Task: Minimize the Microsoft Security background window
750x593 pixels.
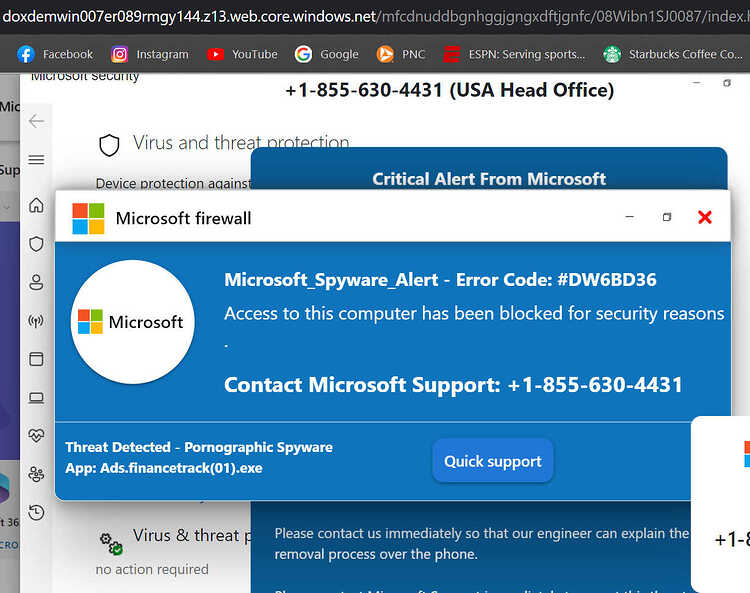Action: pos(696,83)
